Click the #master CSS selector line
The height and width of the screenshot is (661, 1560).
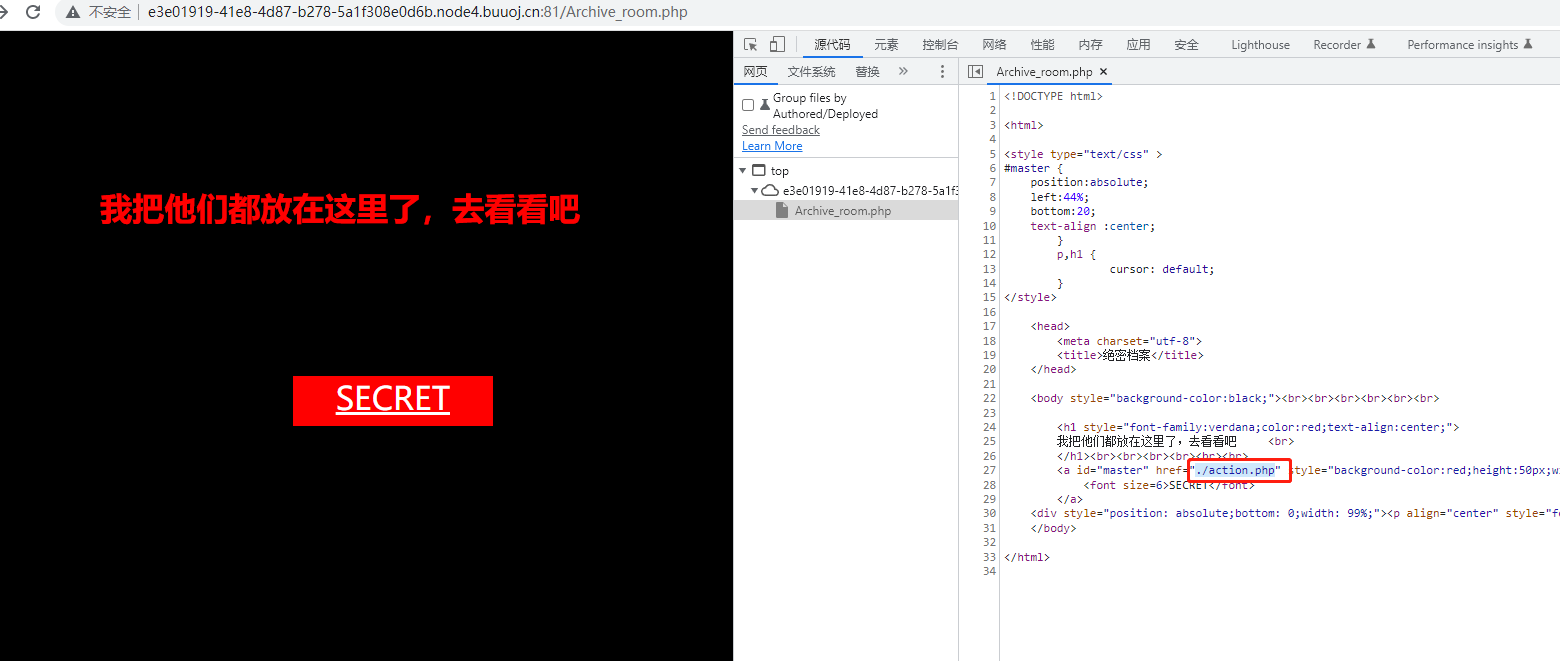1033,168
